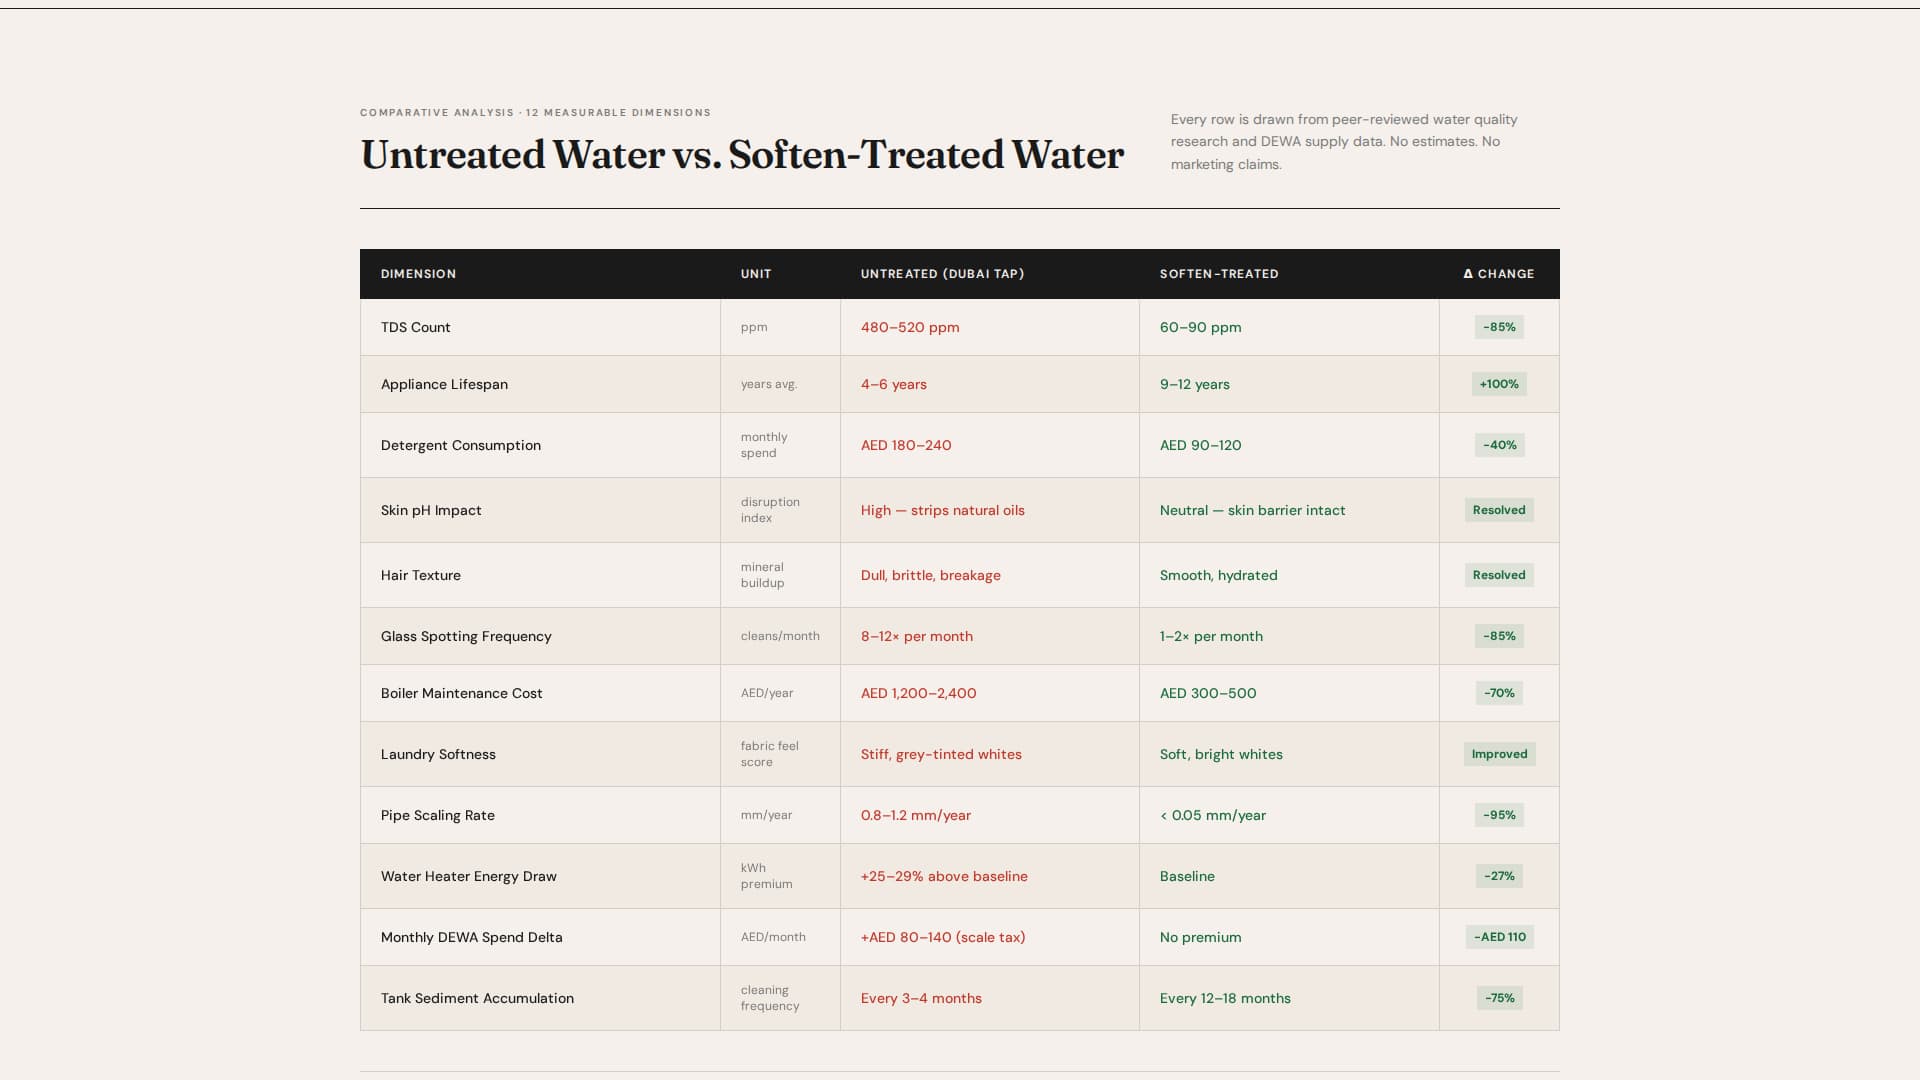
Task: Click the 'Δ Change' column header
Action: [1498, 274]
